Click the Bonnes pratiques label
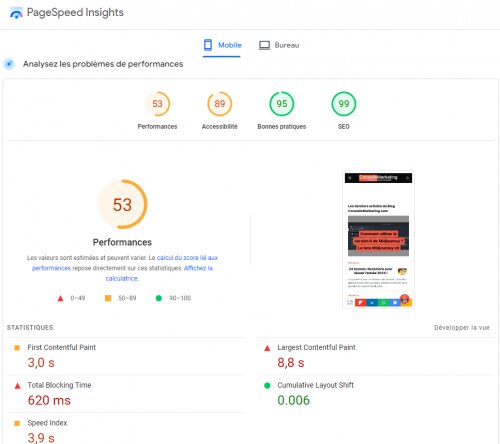The width and height of the screenshot is (500, 444). pyautogui.click(x=282, y=126)
